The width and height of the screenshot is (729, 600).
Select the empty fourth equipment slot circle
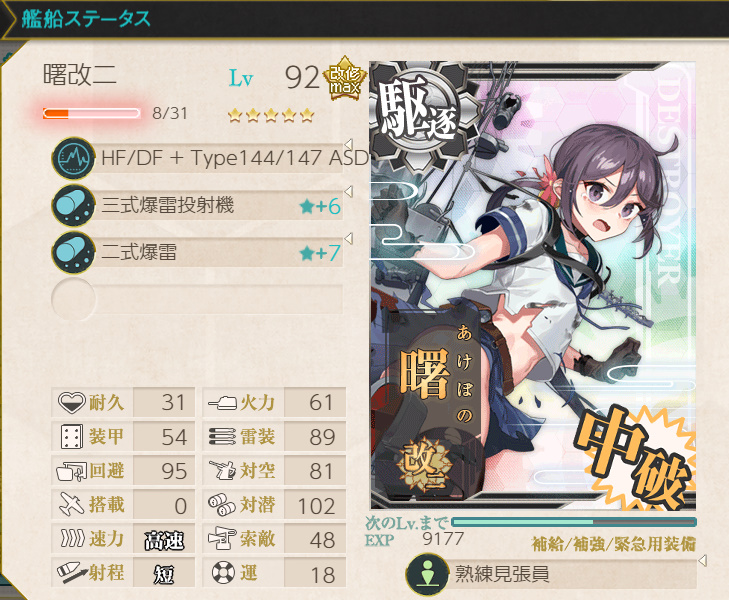[73, 300]
